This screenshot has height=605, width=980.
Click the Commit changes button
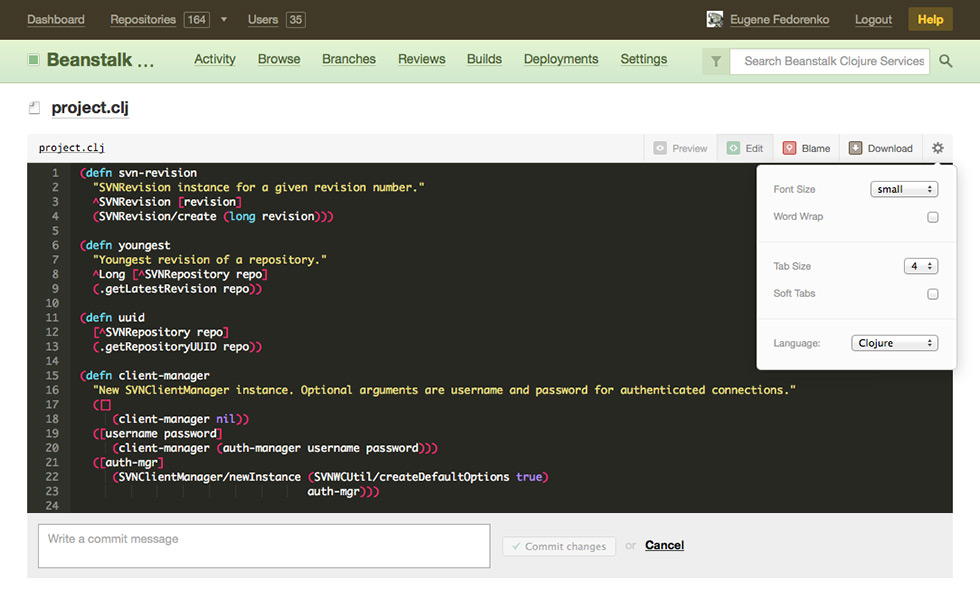pyautogui.click(x=558, y=546)
